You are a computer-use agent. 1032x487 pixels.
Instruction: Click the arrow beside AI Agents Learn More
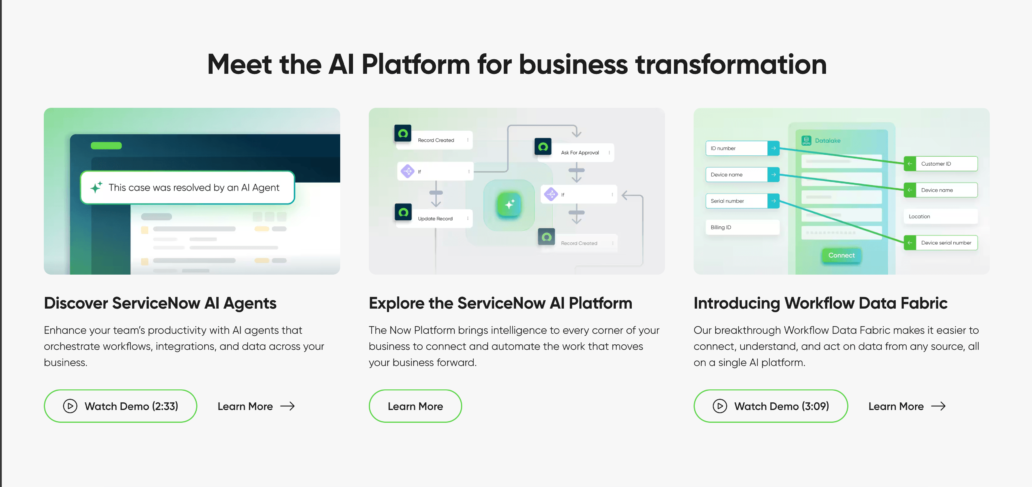tap(287, 406)
